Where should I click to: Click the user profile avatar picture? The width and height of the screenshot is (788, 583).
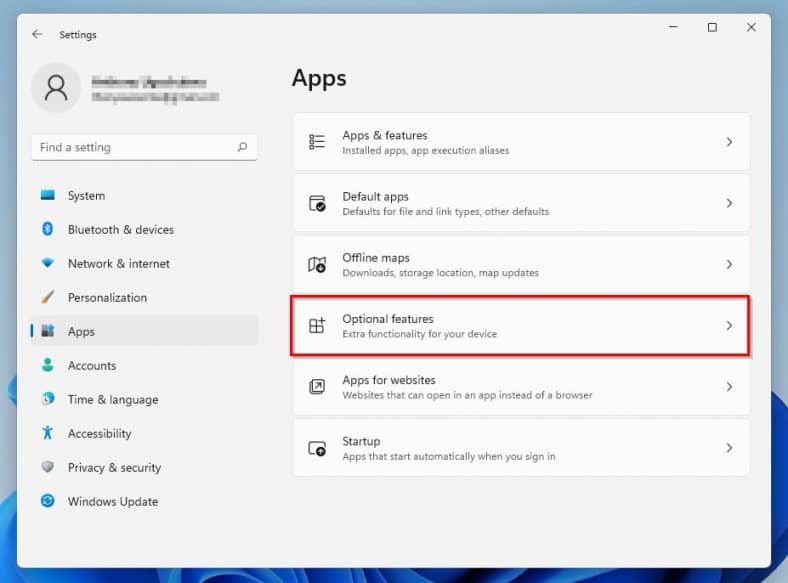point(56,88)
